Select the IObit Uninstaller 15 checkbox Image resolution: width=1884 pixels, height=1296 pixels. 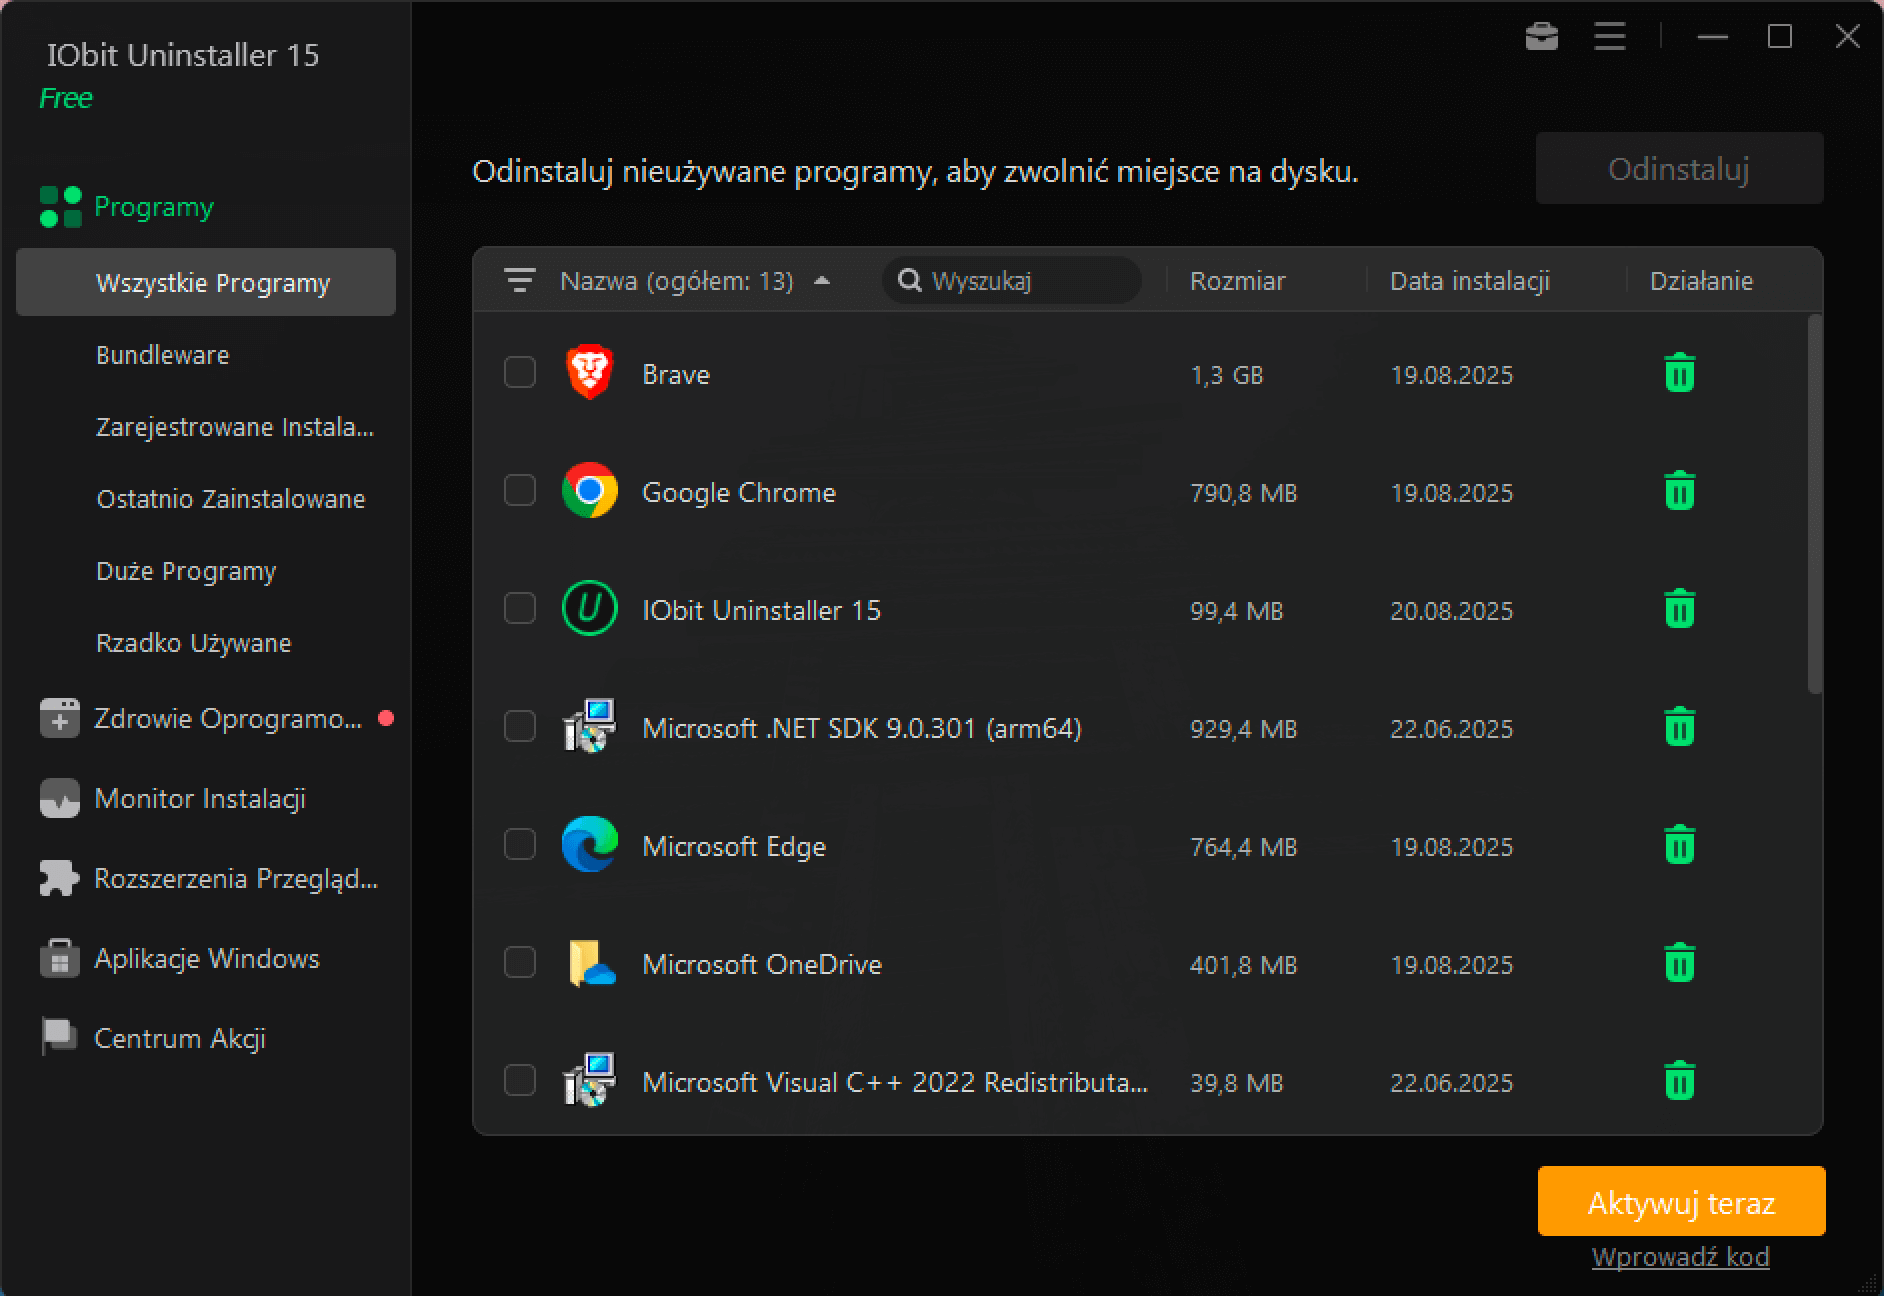pyautogui.click(x=520, y=608)
